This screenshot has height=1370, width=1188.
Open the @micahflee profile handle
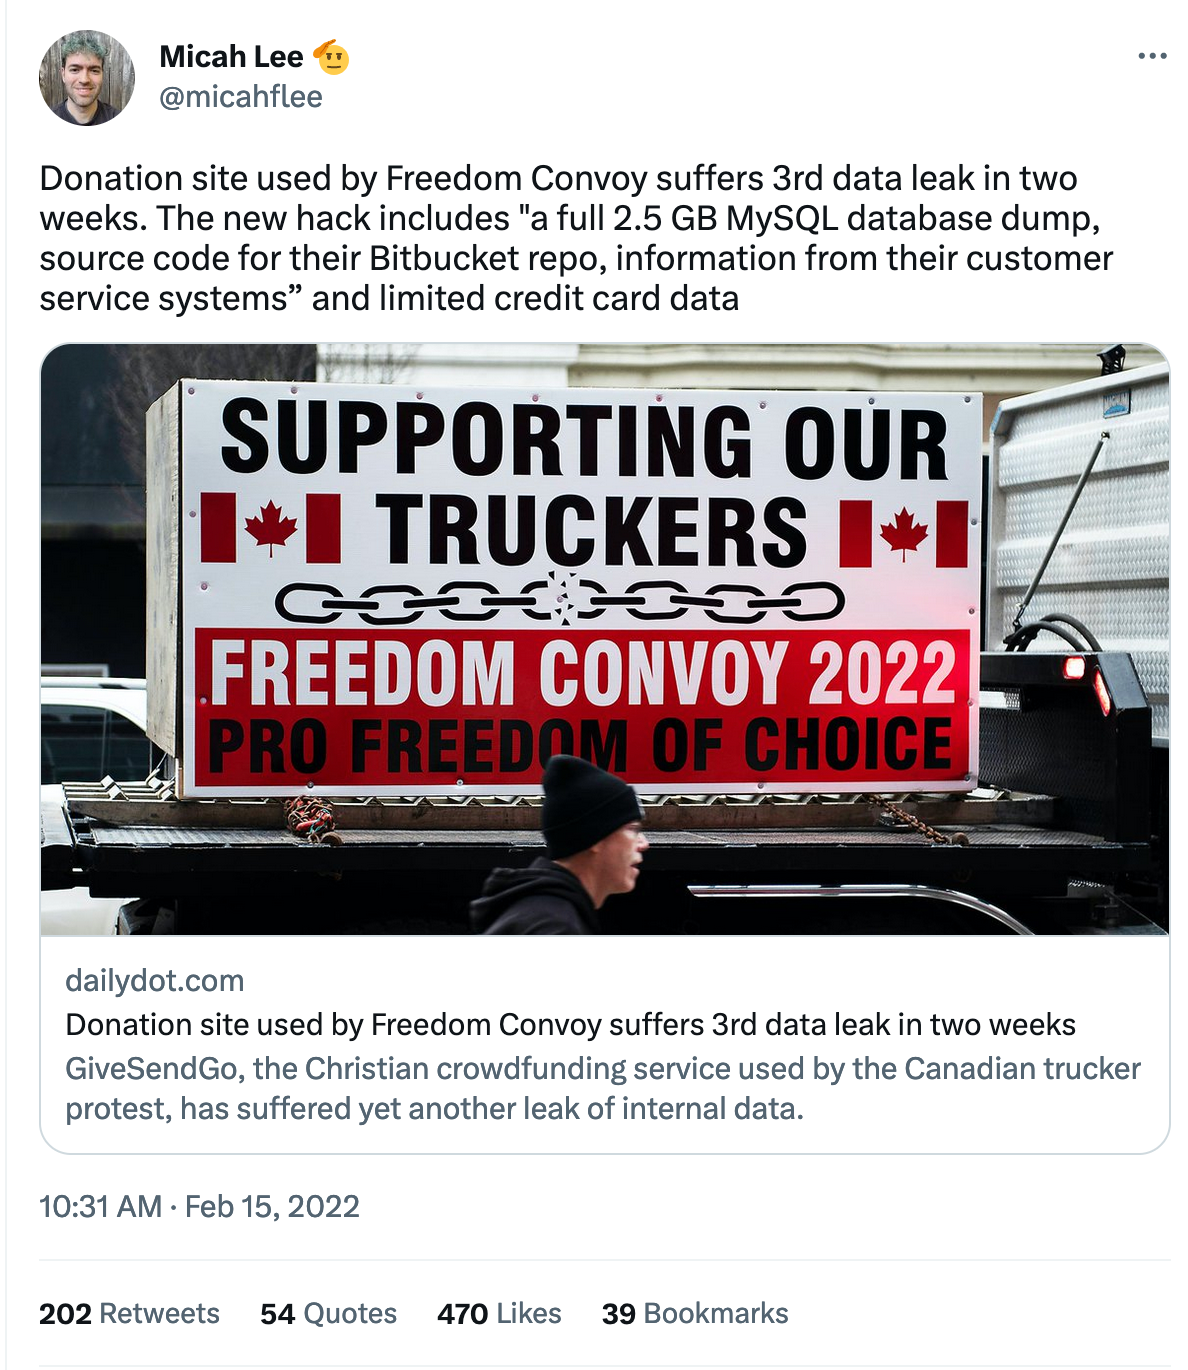click(x=239, y=97)
